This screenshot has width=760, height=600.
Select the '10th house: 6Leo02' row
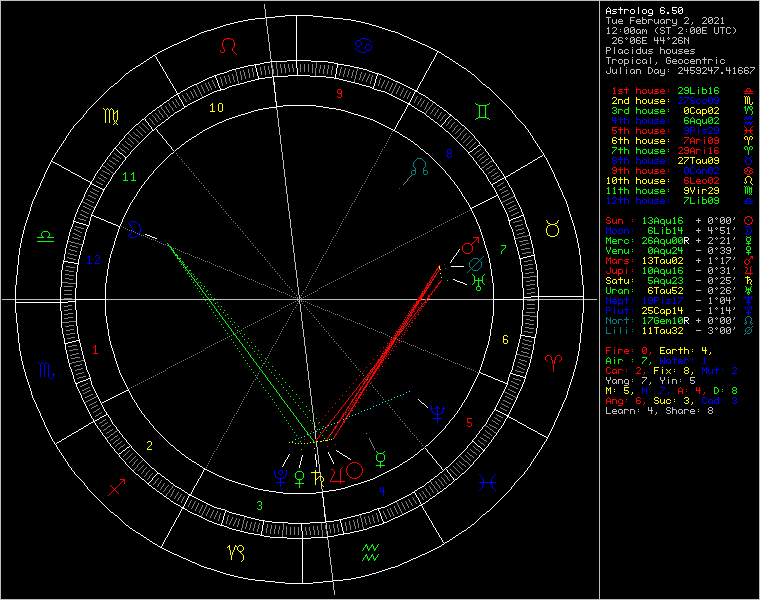(x=679, y=181)
